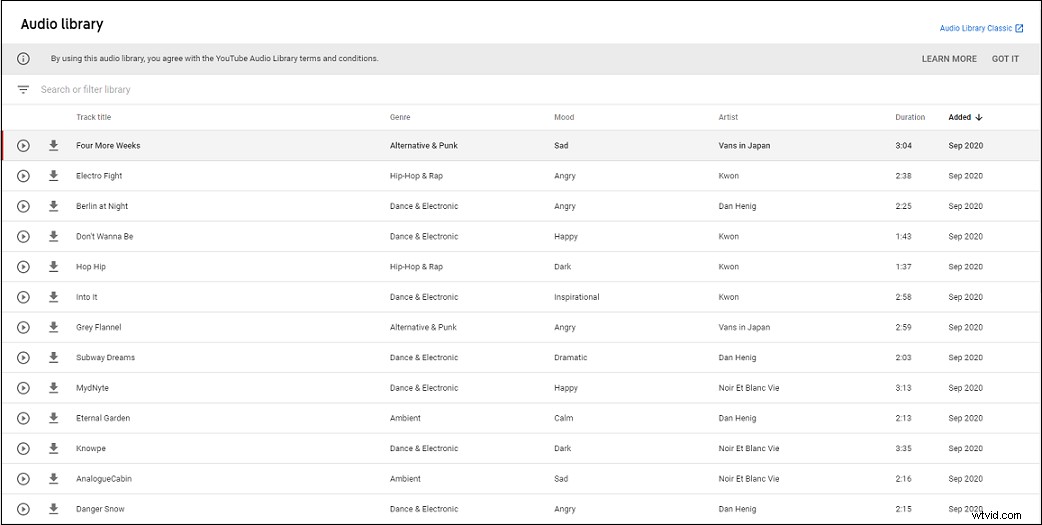The image size is (1042, 525).
Task: Play the Grey Flannel track
Action: click(x=23, y=327)
